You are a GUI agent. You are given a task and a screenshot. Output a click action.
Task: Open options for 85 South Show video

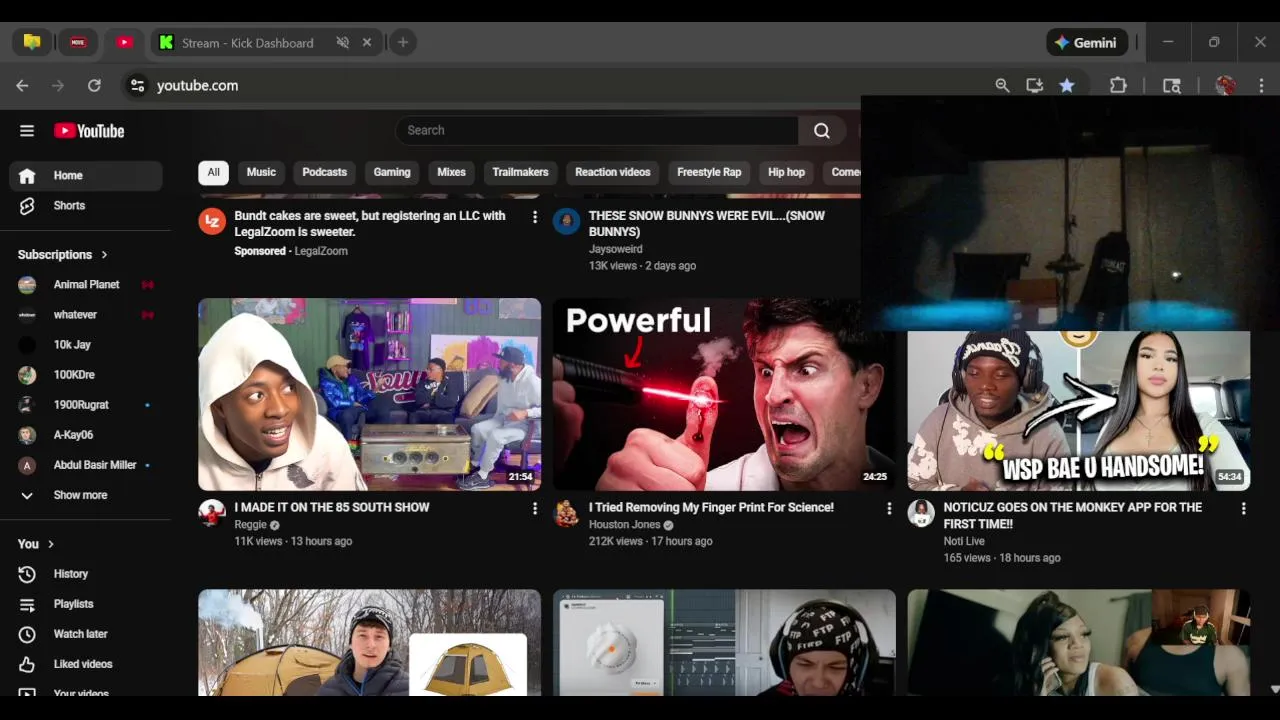[535, 509]
